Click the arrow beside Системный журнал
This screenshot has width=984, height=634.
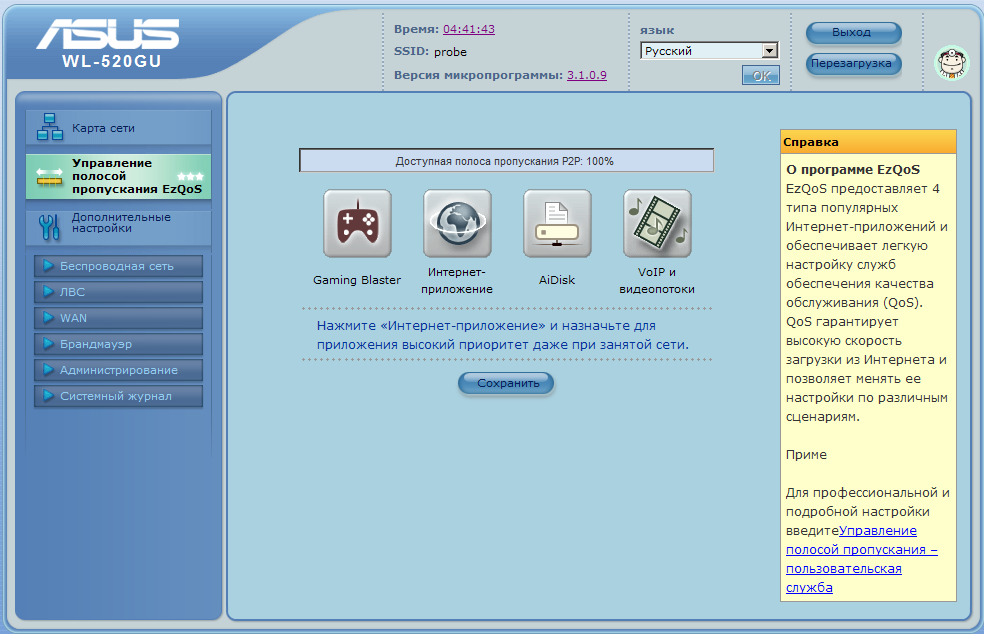click(48, 395)
